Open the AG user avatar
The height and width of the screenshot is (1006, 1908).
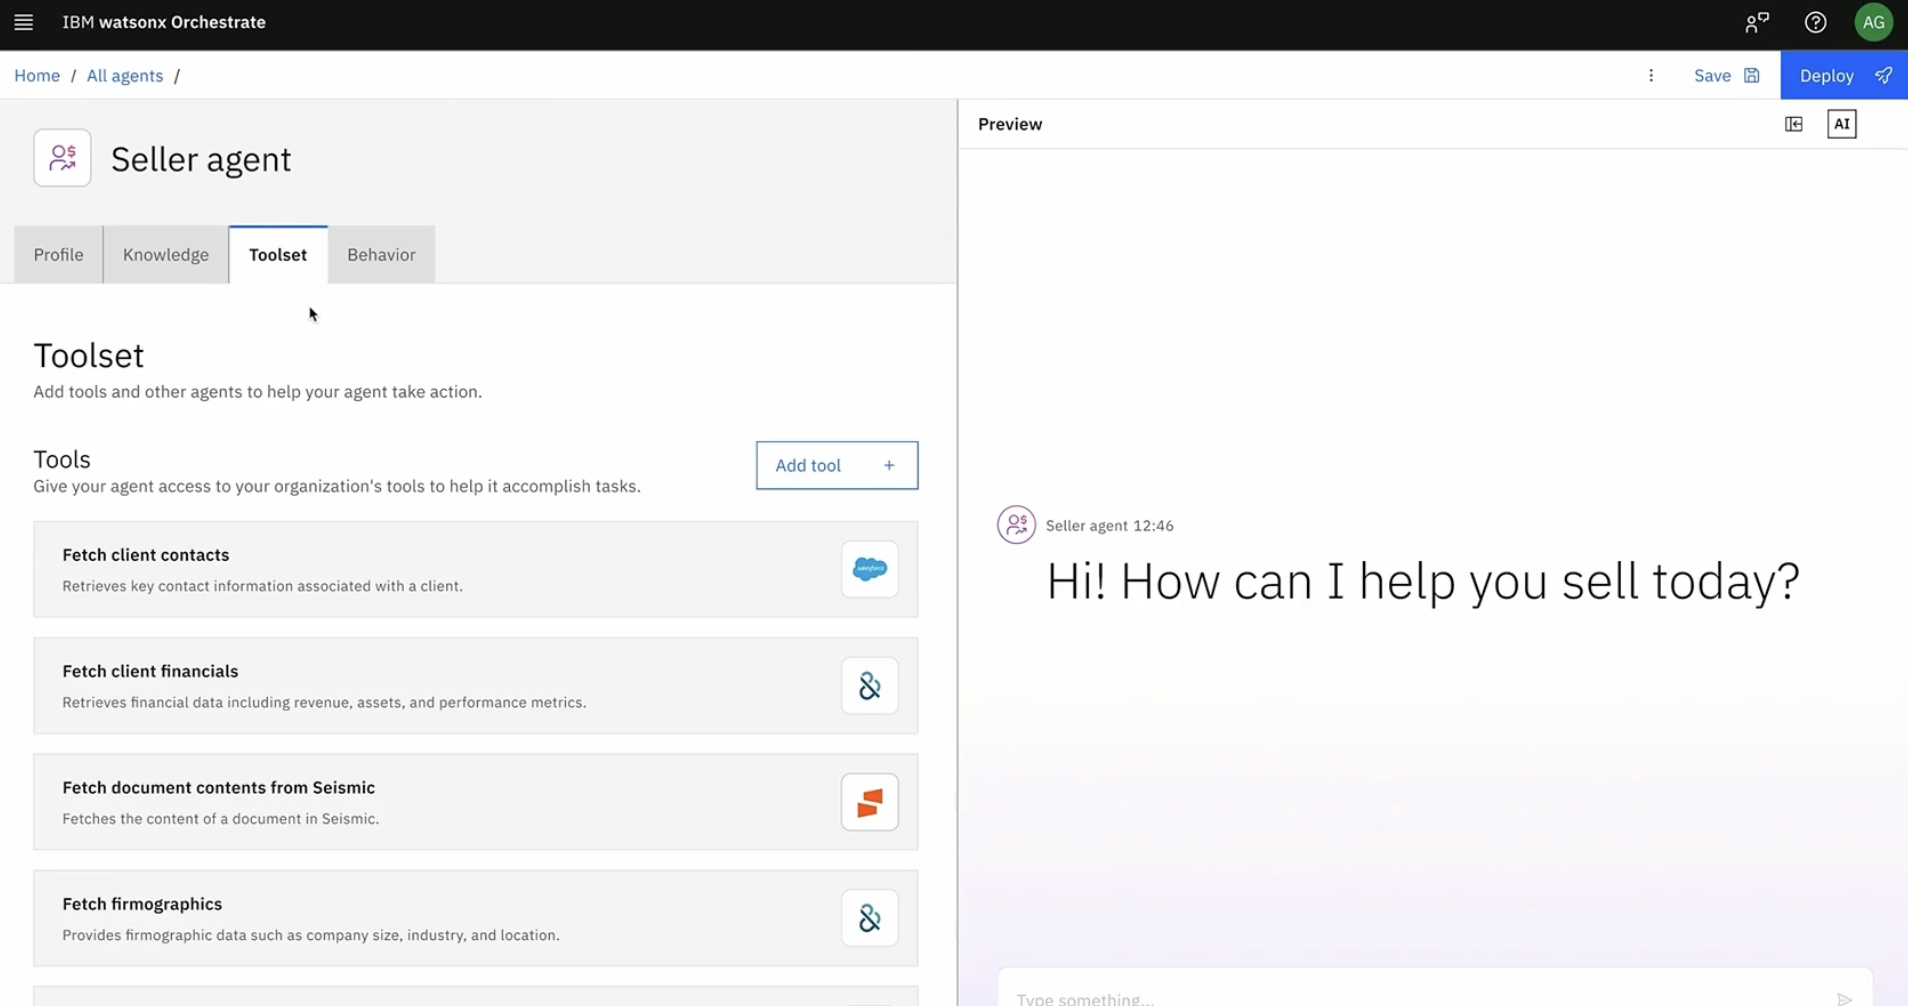click(1873, 22)
